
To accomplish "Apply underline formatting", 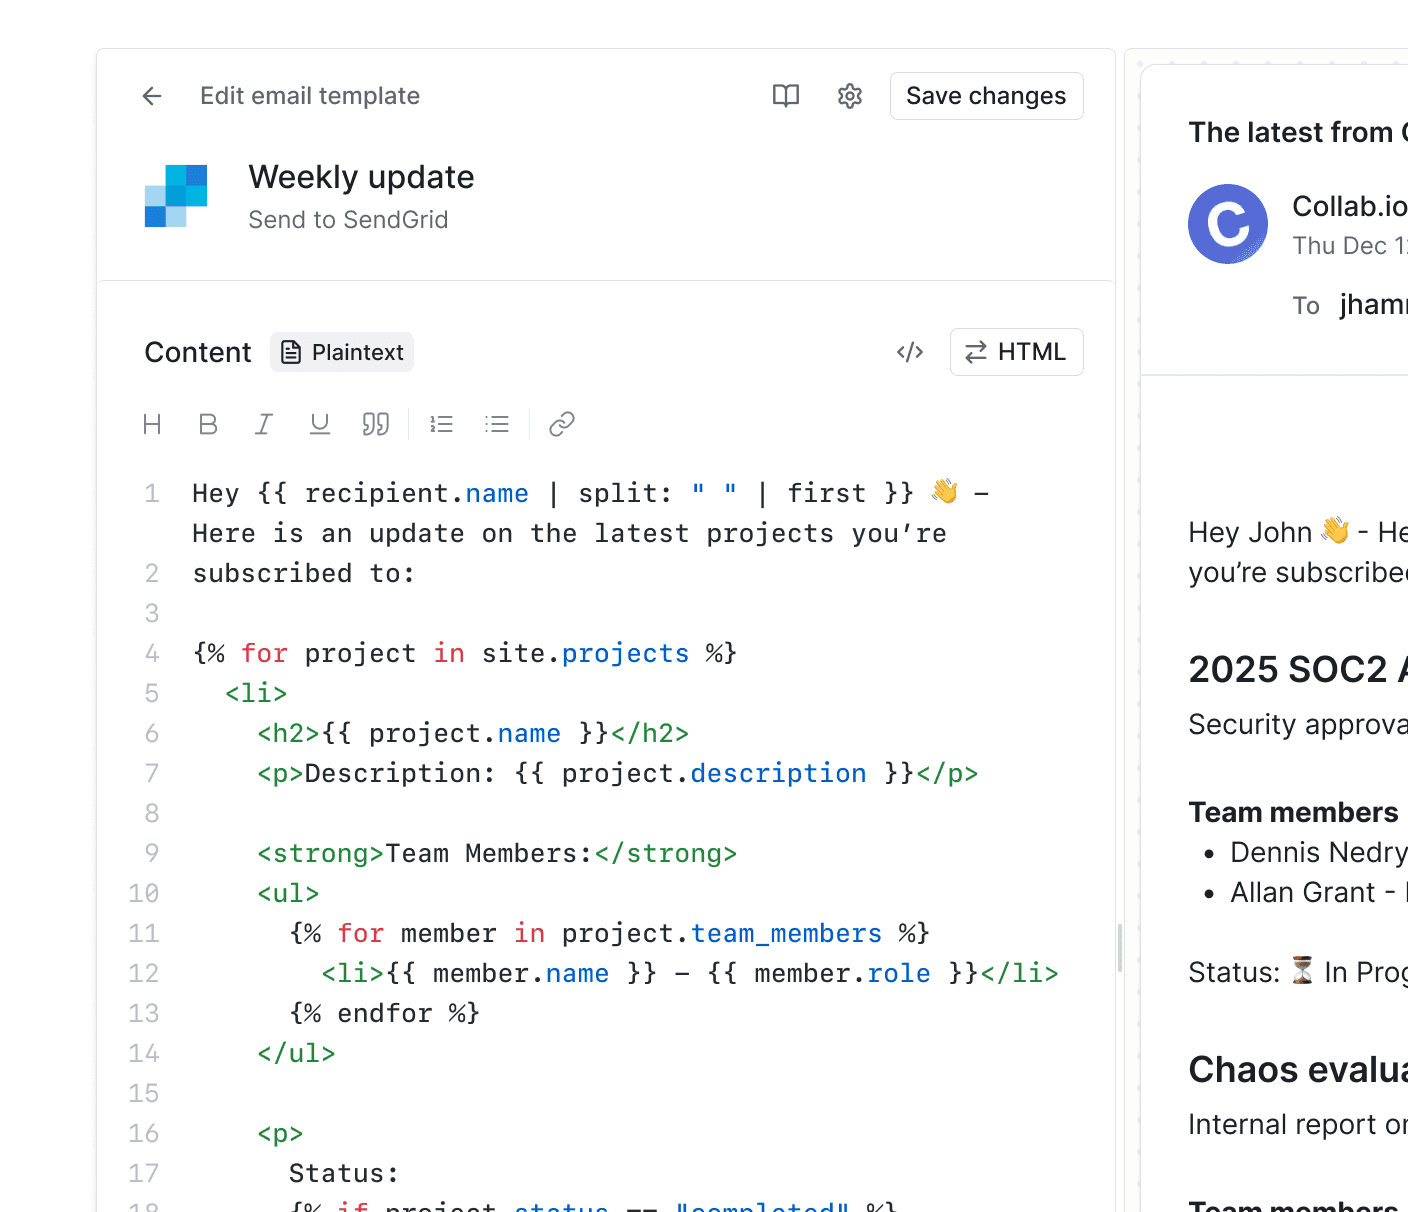I will pos(319,424).
